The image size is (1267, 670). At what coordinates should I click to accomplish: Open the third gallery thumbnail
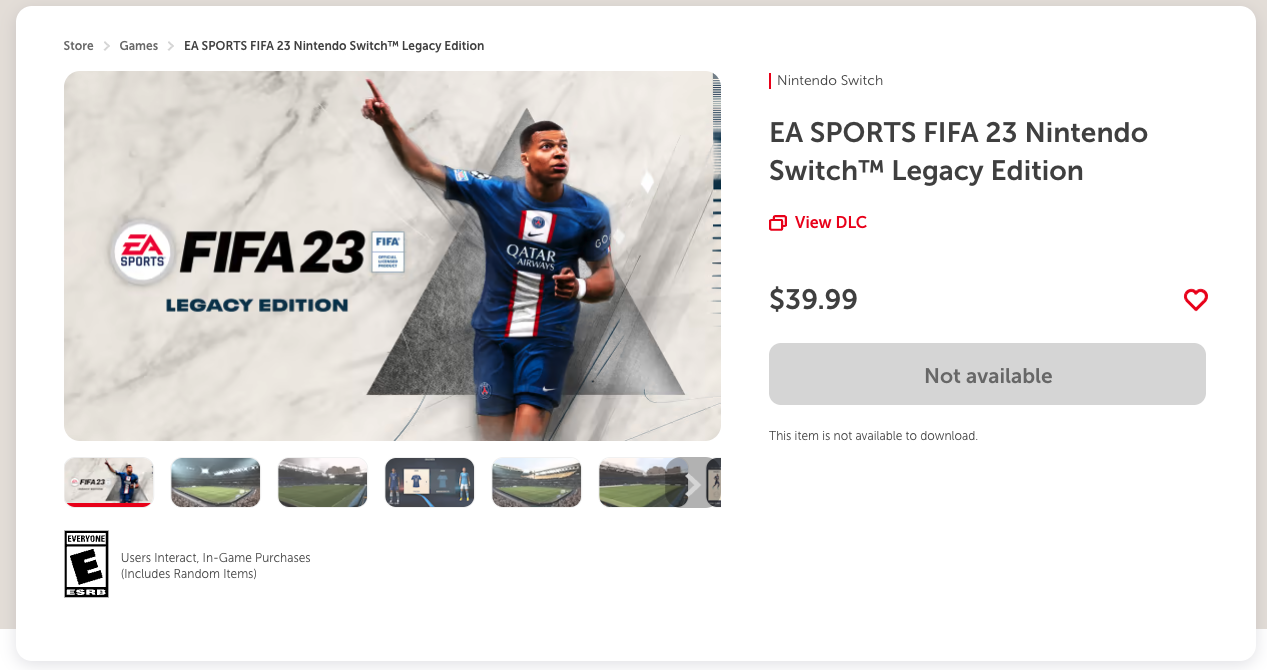tap(323, 482)
